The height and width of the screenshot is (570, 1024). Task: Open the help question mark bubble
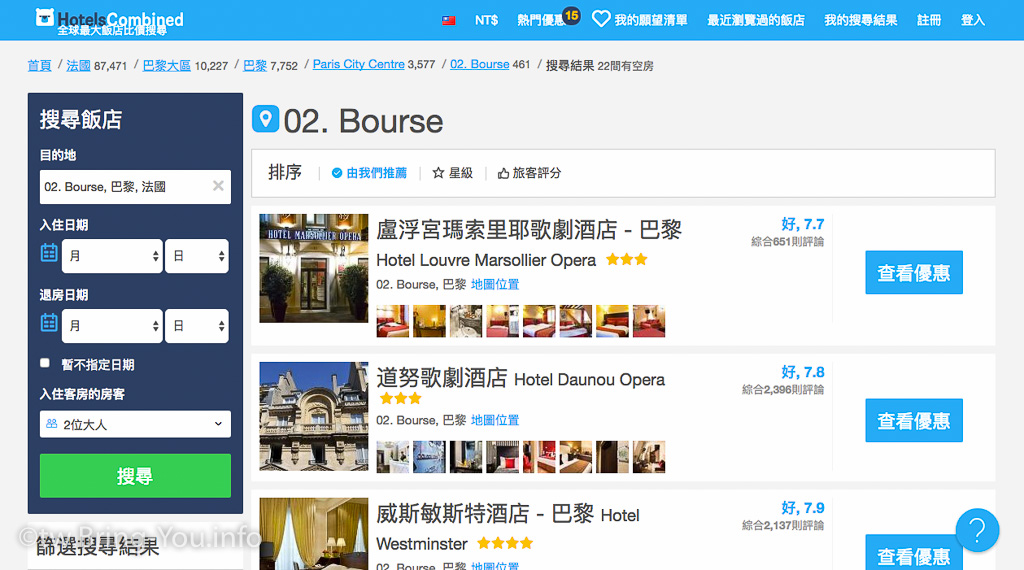pyautogui.click(x=977, y=530)
